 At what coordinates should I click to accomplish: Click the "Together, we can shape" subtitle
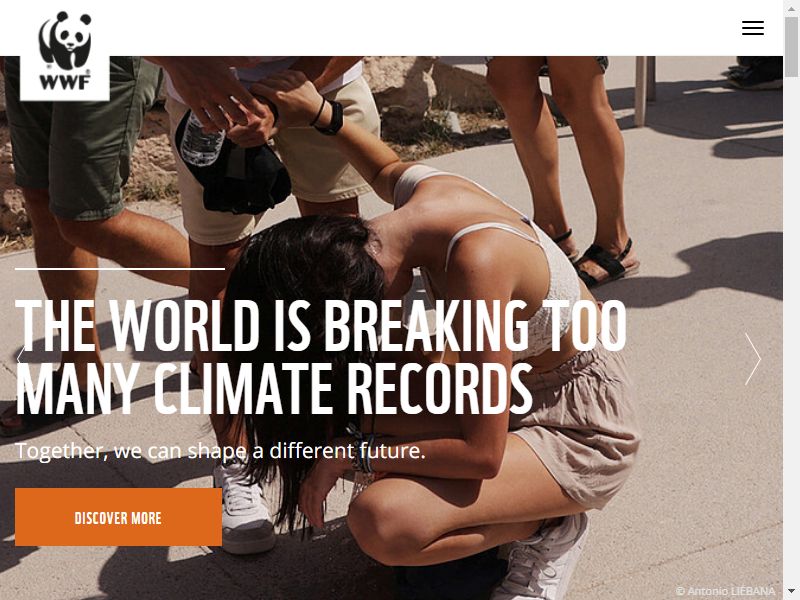click(220, 451)
